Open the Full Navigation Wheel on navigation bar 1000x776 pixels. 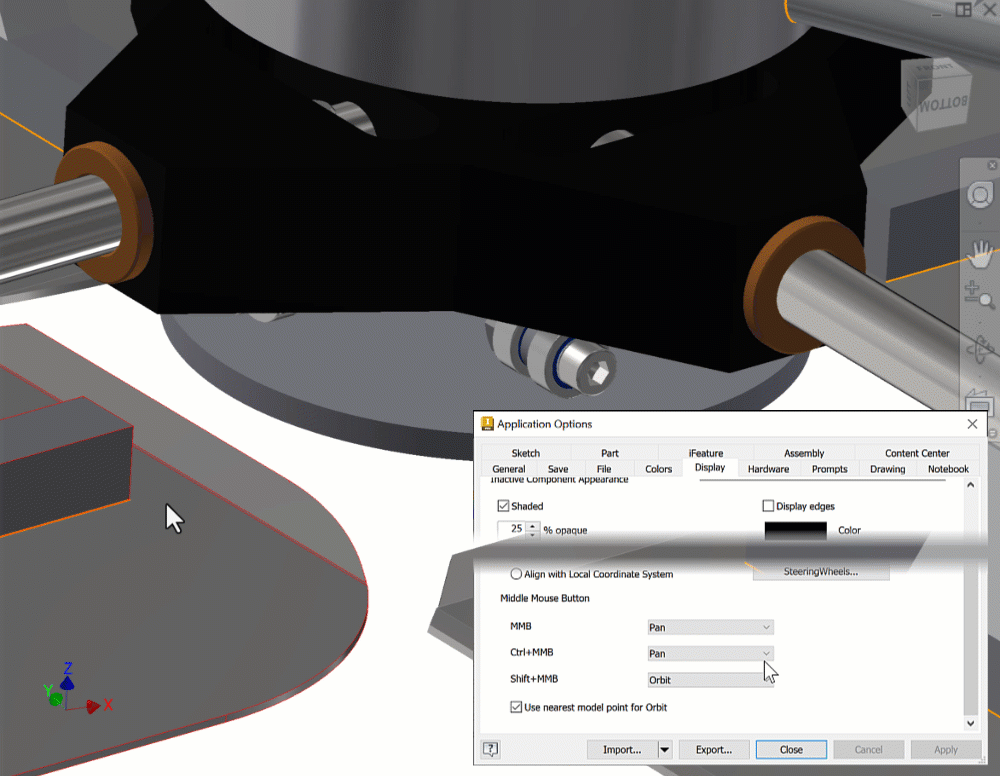980,195
